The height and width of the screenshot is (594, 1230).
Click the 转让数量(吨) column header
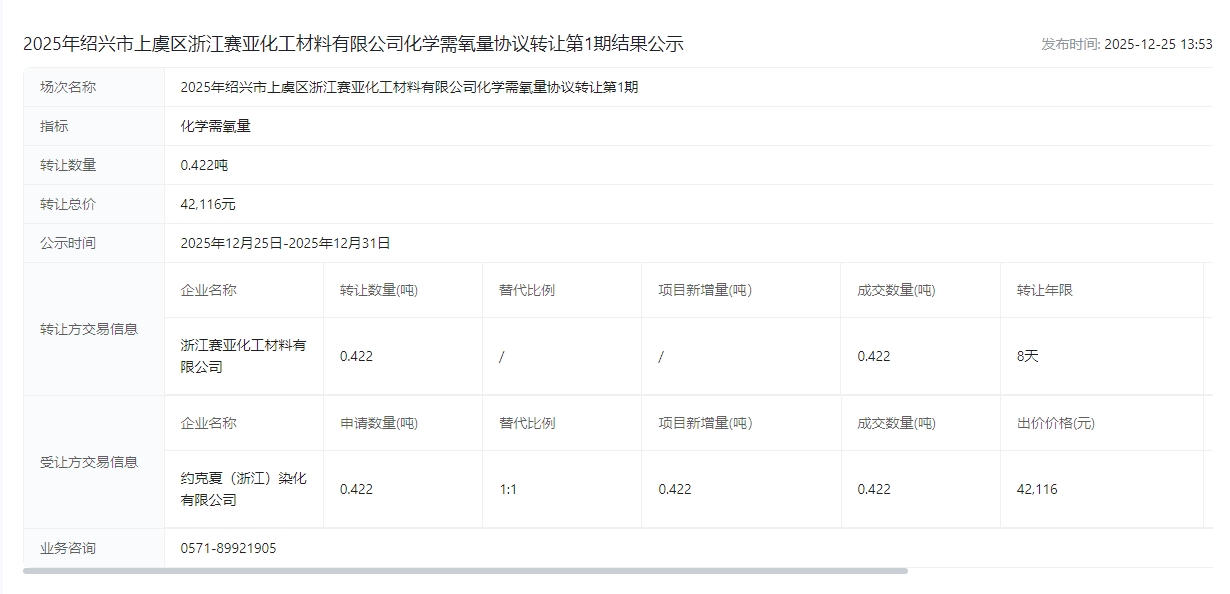[x=379, y=290]
